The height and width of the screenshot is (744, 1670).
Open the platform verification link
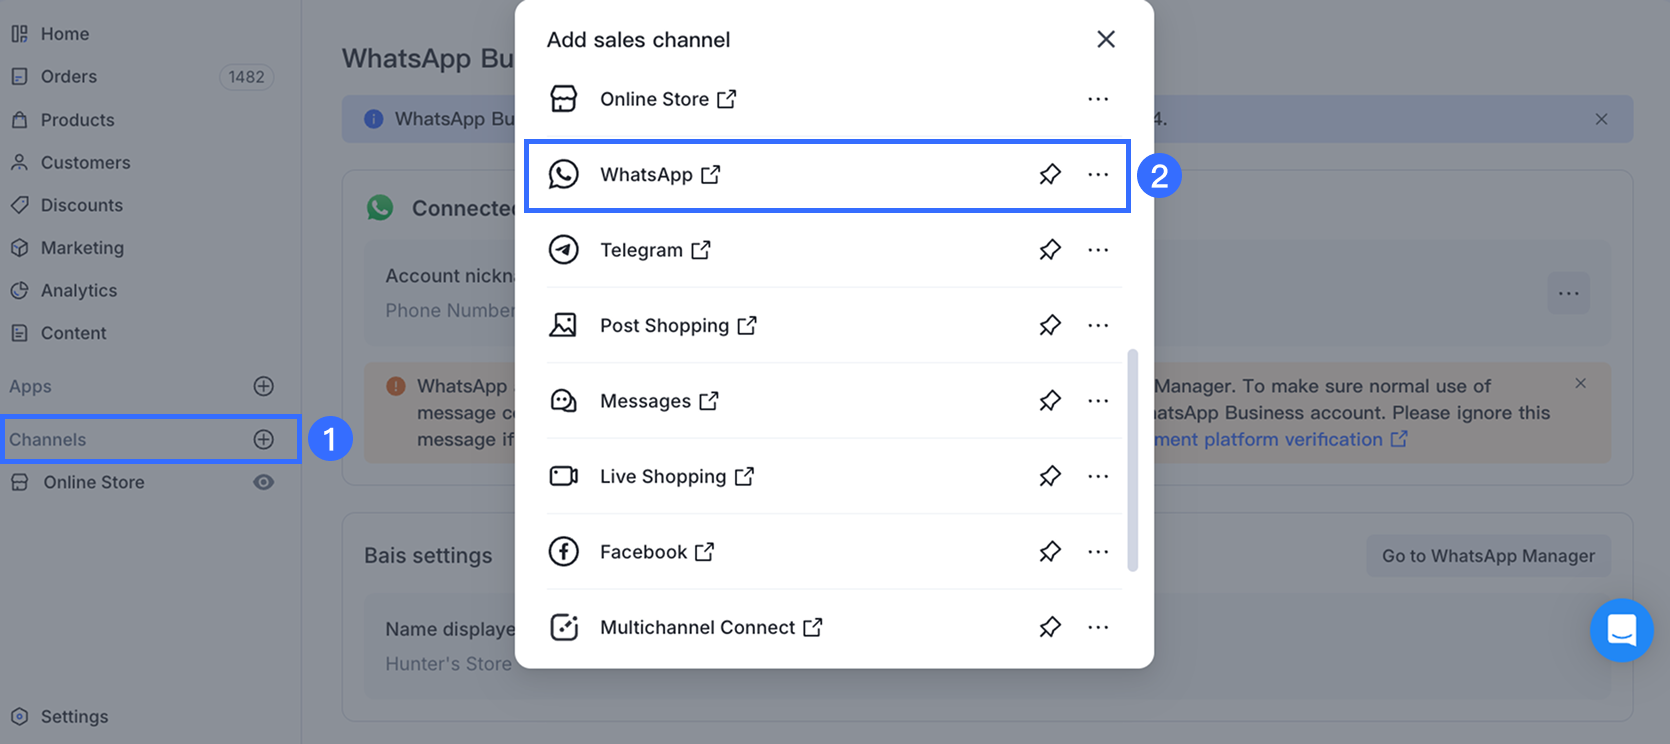click(1280, 440)
